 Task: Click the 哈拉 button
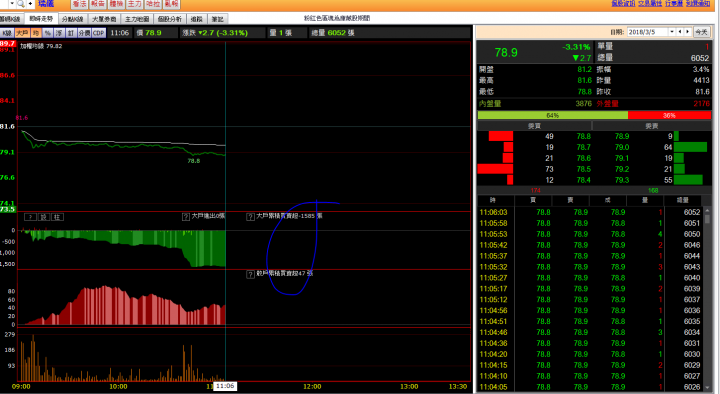152,4
